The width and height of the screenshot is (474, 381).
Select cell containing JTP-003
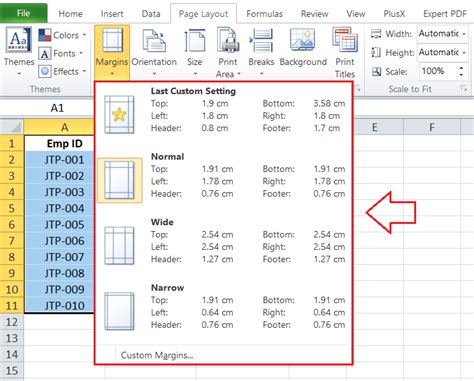click(x=59, y=192)
